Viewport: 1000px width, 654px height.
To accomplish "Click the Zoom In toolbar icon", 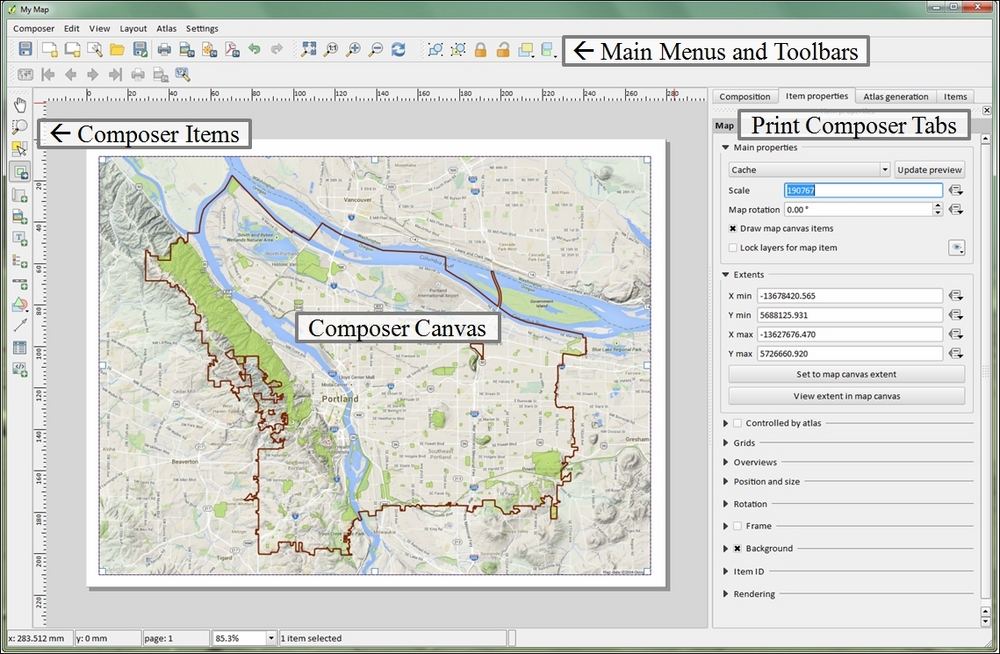I will click(354, 49).
